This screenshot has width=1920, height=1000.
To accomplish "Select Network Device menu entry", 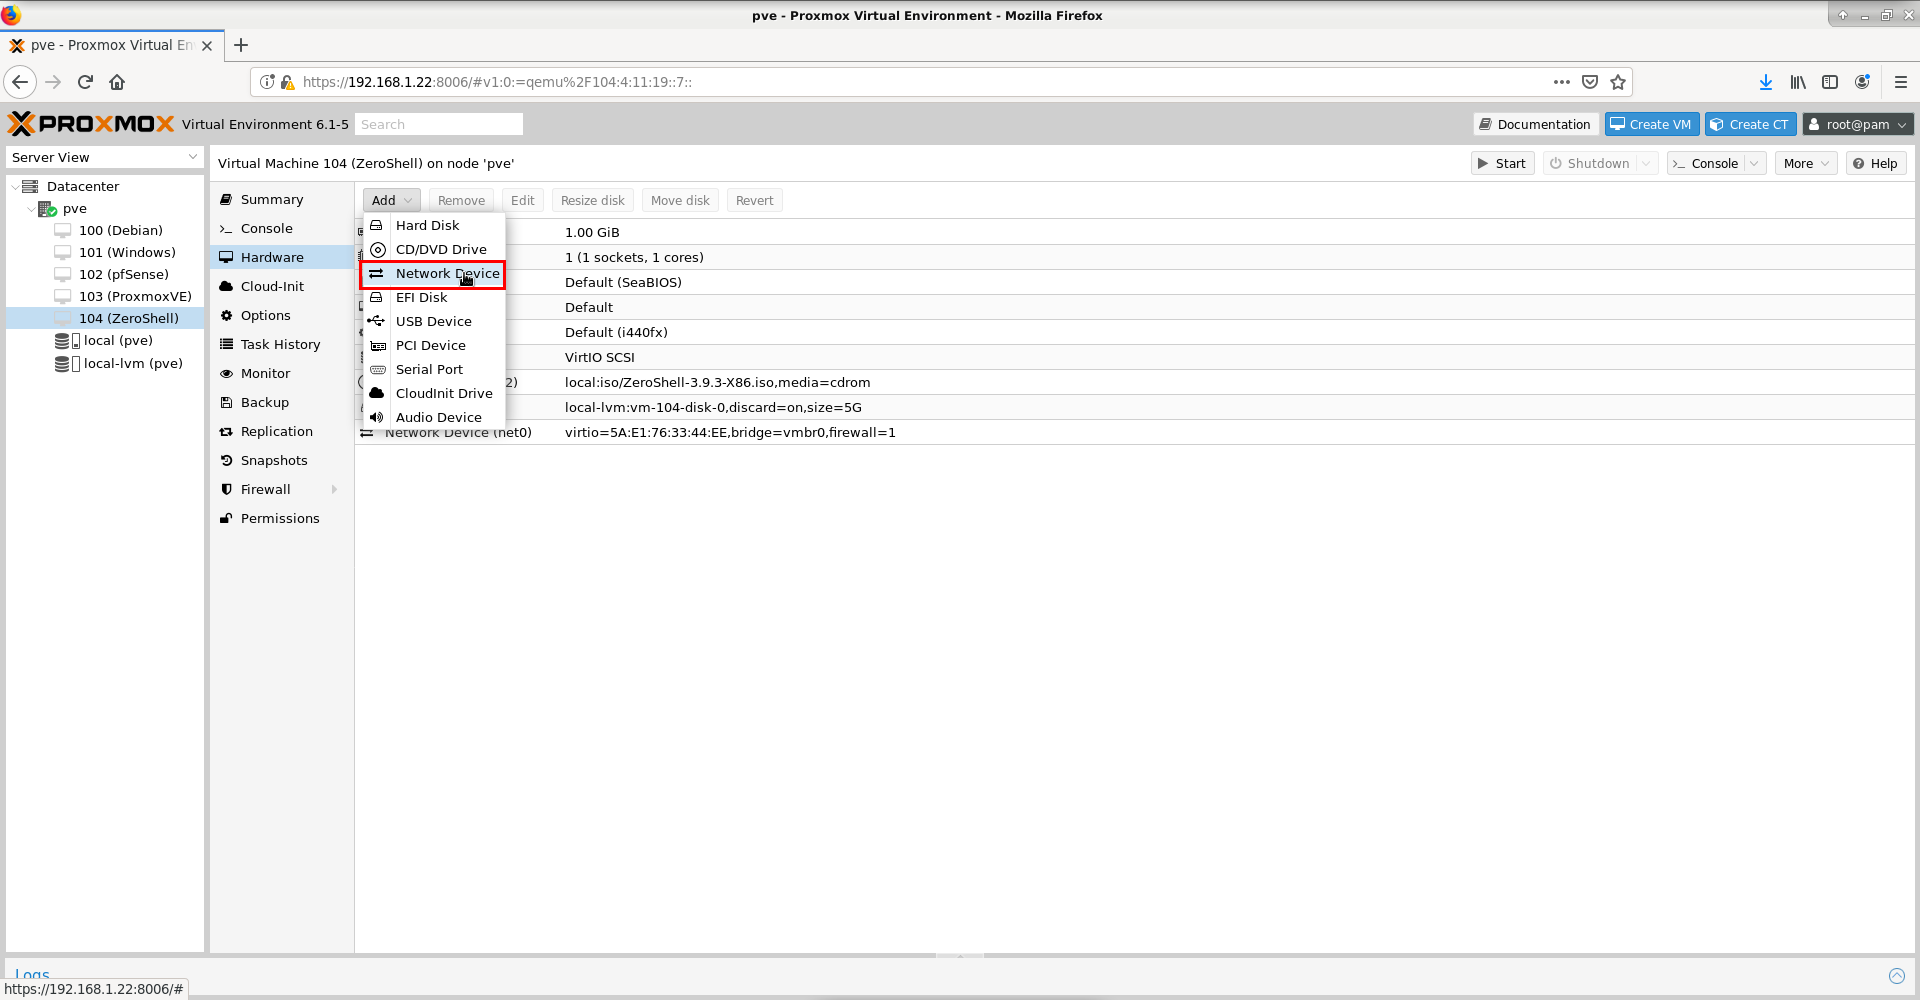I will 433,273.
